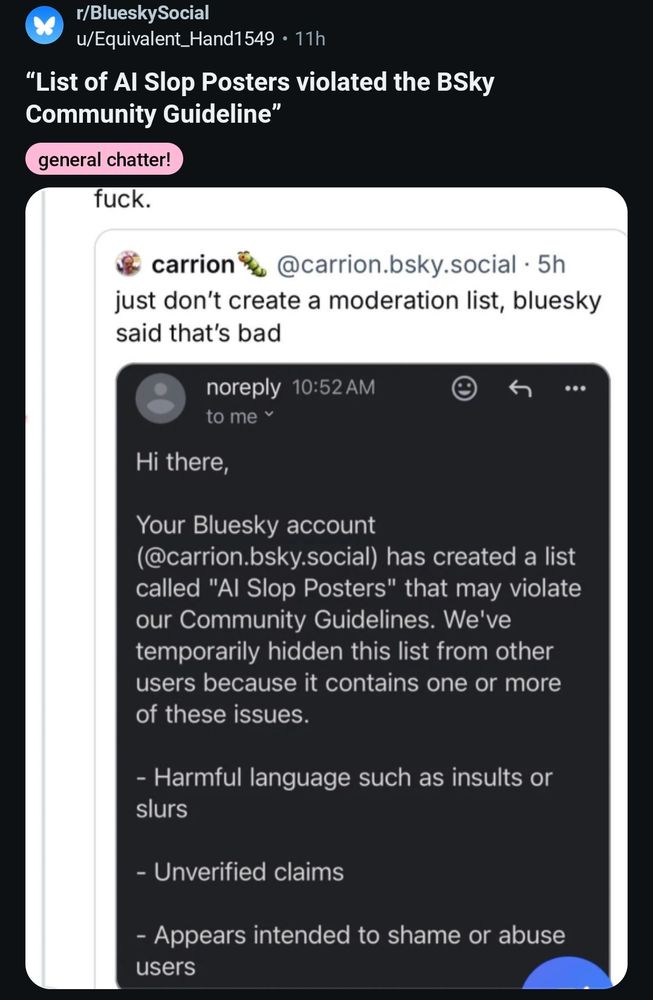Image resolution: width=653 pixels, height=1000 pixels.
Task: Click the @carrion.bsky.social handle
Action: click(397, 265)
